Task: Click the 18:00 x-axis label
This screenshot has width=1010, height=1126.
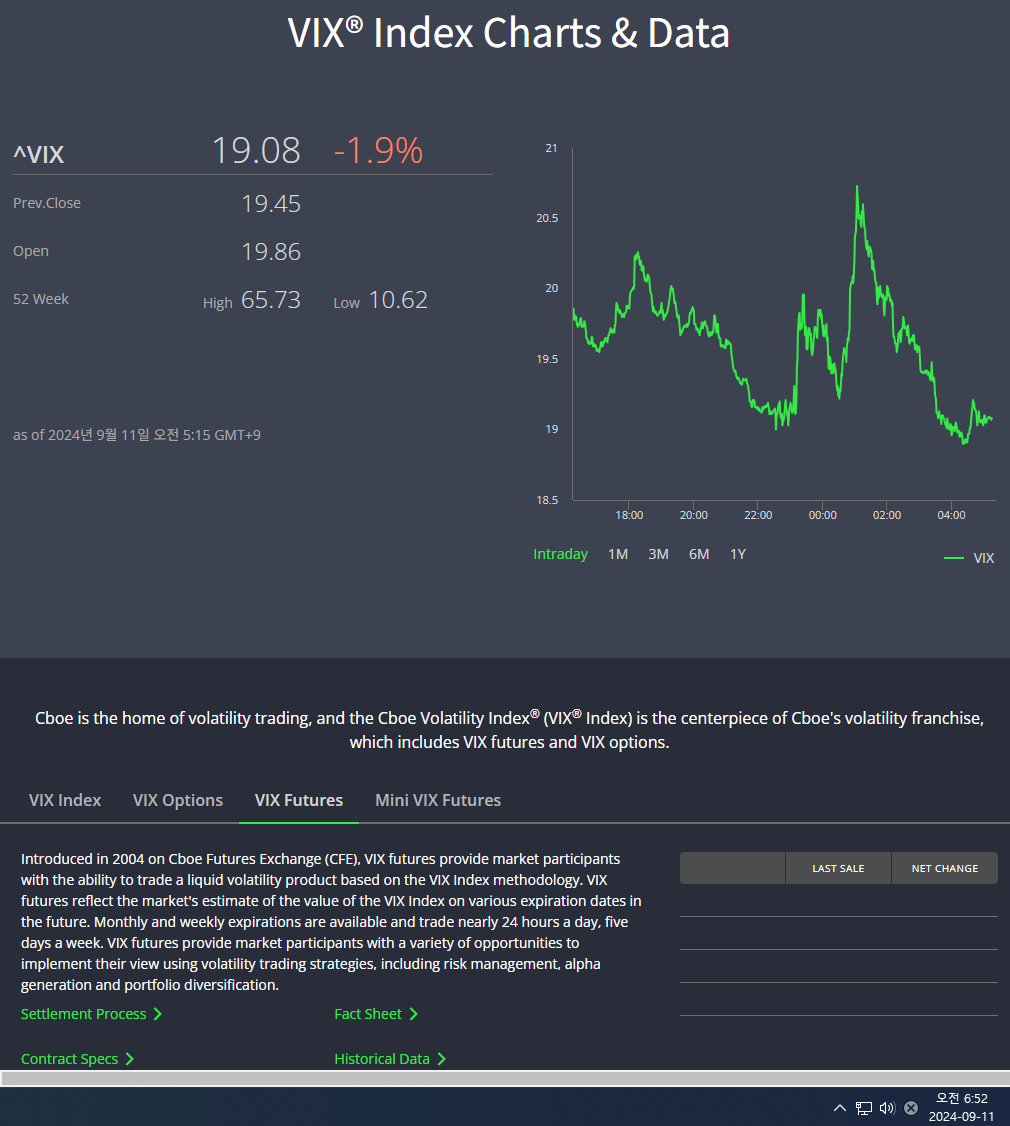Action: point(629,515)
